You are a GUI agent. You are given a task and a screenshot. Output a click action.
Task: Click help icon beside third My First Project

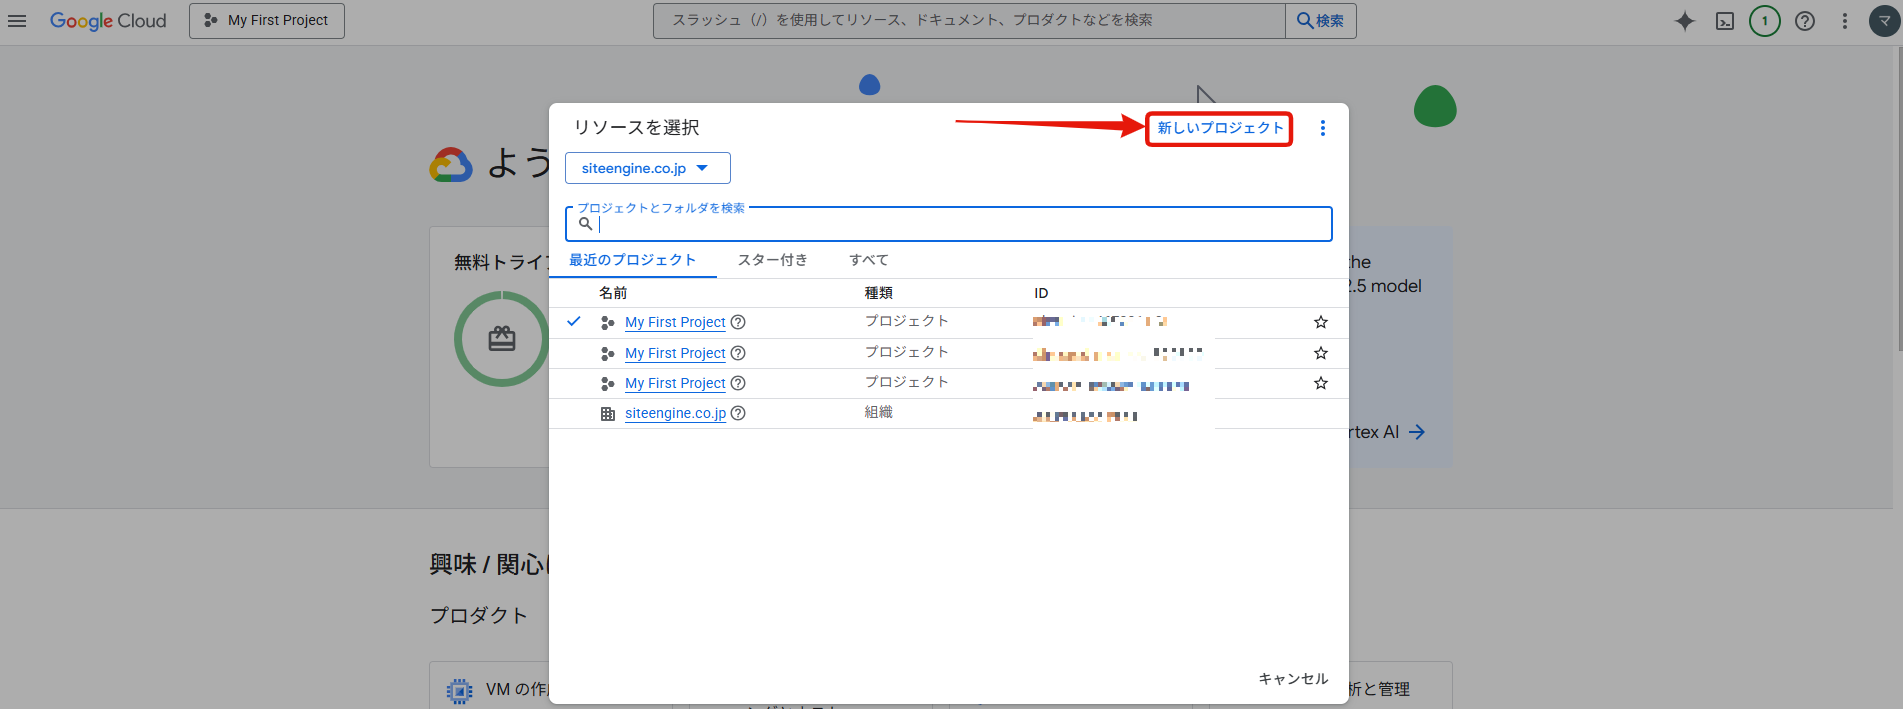(x=738, y=383)
